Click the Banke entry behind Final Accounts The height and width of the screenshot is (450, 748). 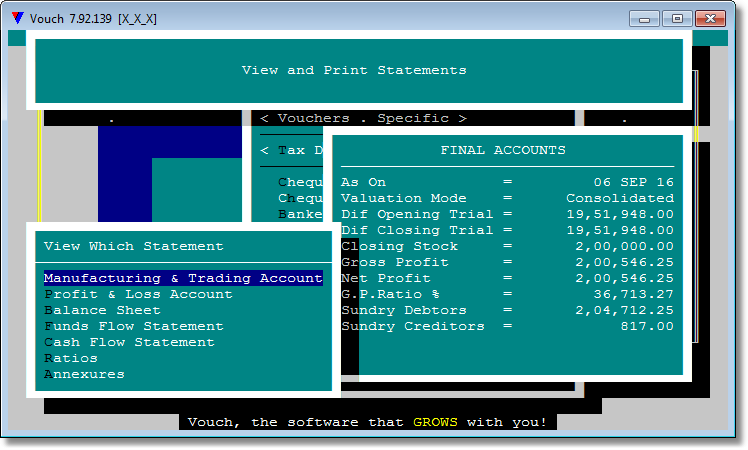[x=301, y=214]
